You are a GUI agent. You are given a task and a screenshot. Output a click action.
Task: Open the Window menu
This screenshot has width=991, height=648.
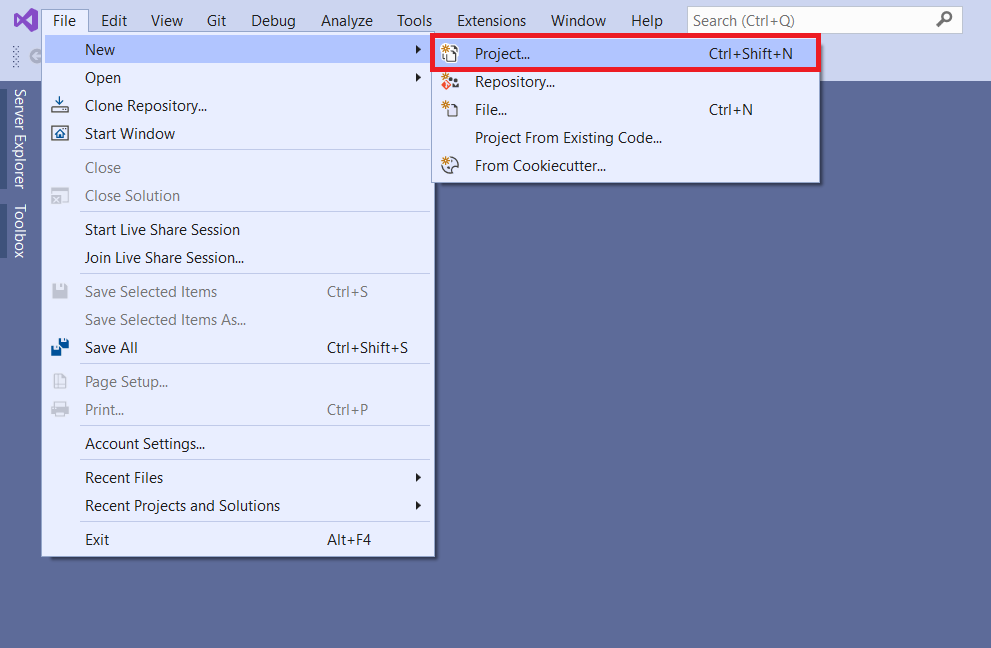(578, 21)
